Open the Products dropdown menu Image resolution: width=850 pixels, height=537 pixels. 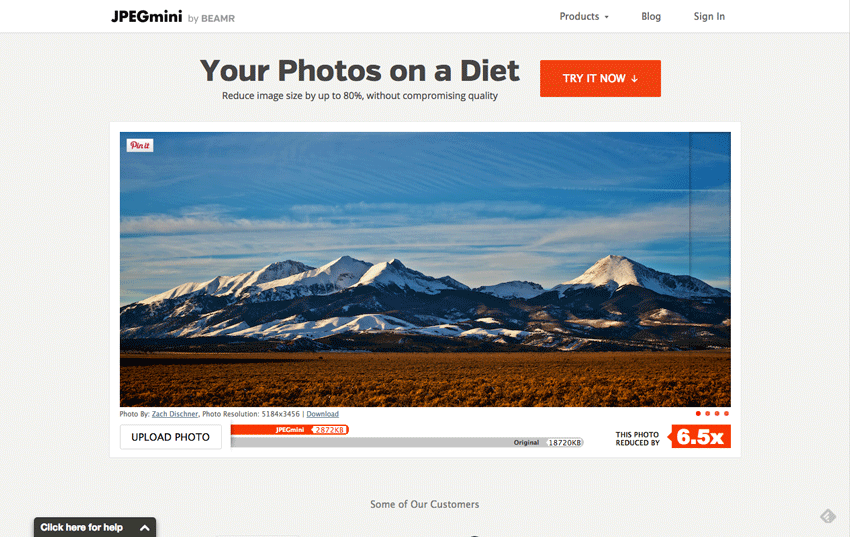point(584,17)
